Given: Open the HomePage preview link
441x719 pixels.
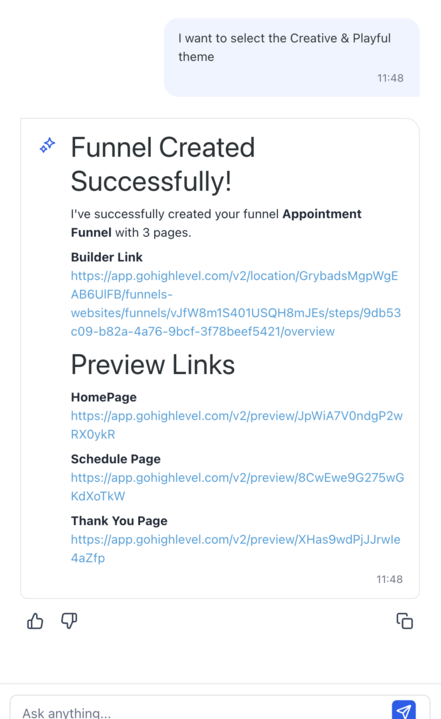Looking at the screenshot, I should [237, 425].
